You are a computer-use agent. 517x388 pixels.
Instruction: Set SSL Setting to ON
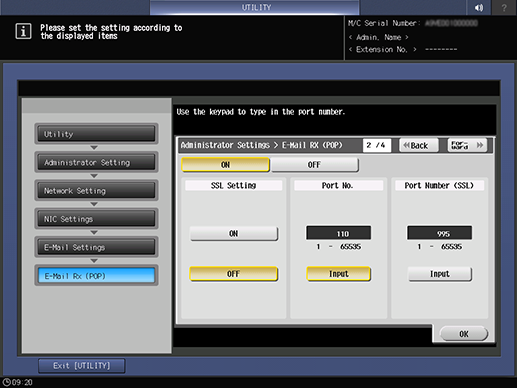(234, 234)
